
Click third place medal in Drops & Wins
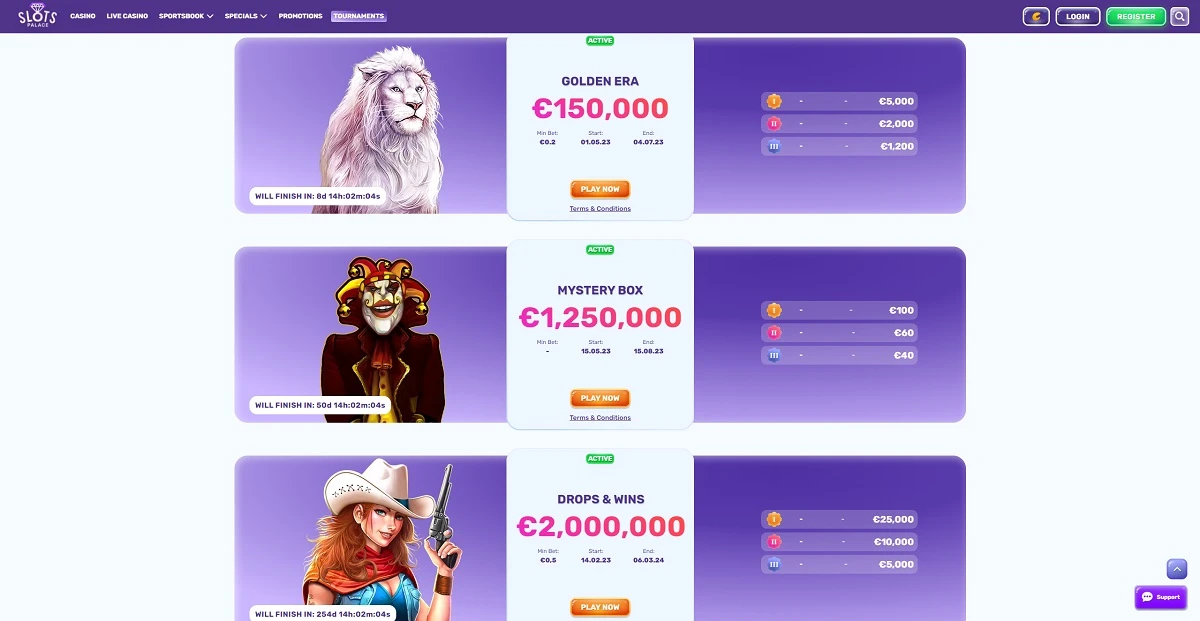773,564
